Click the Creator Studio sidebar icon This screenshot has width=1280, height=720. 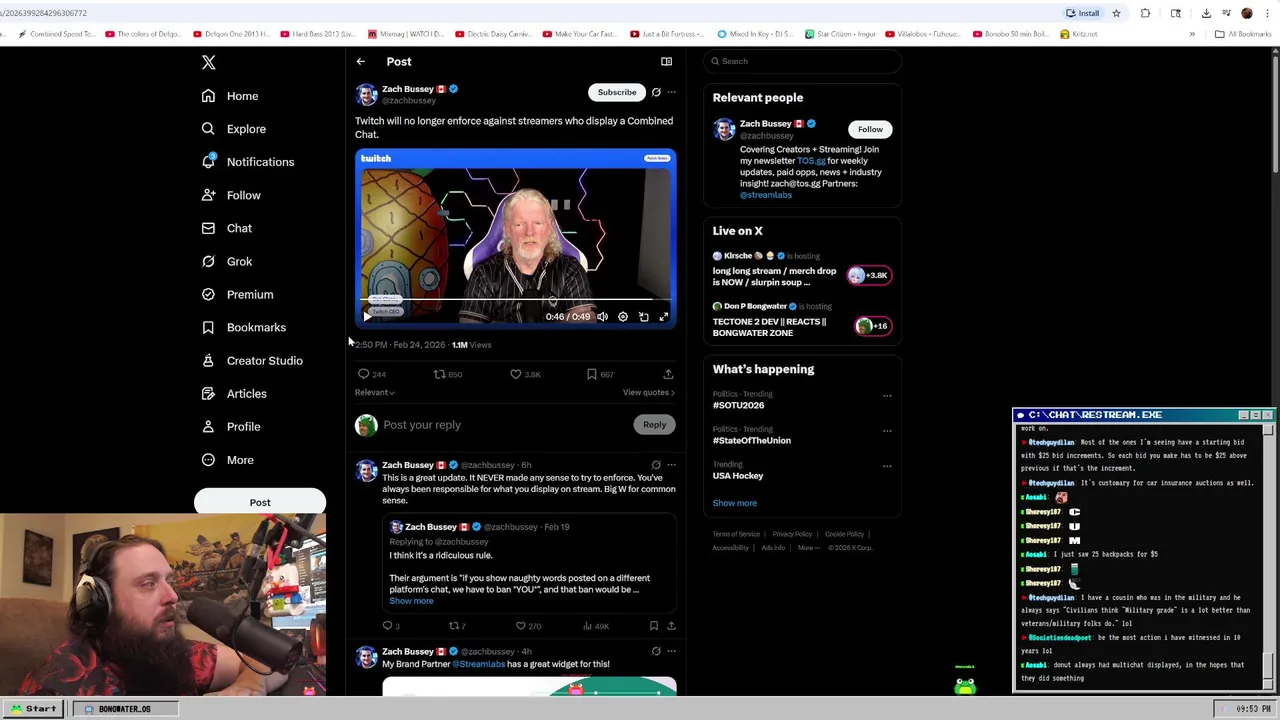[208, 360]
